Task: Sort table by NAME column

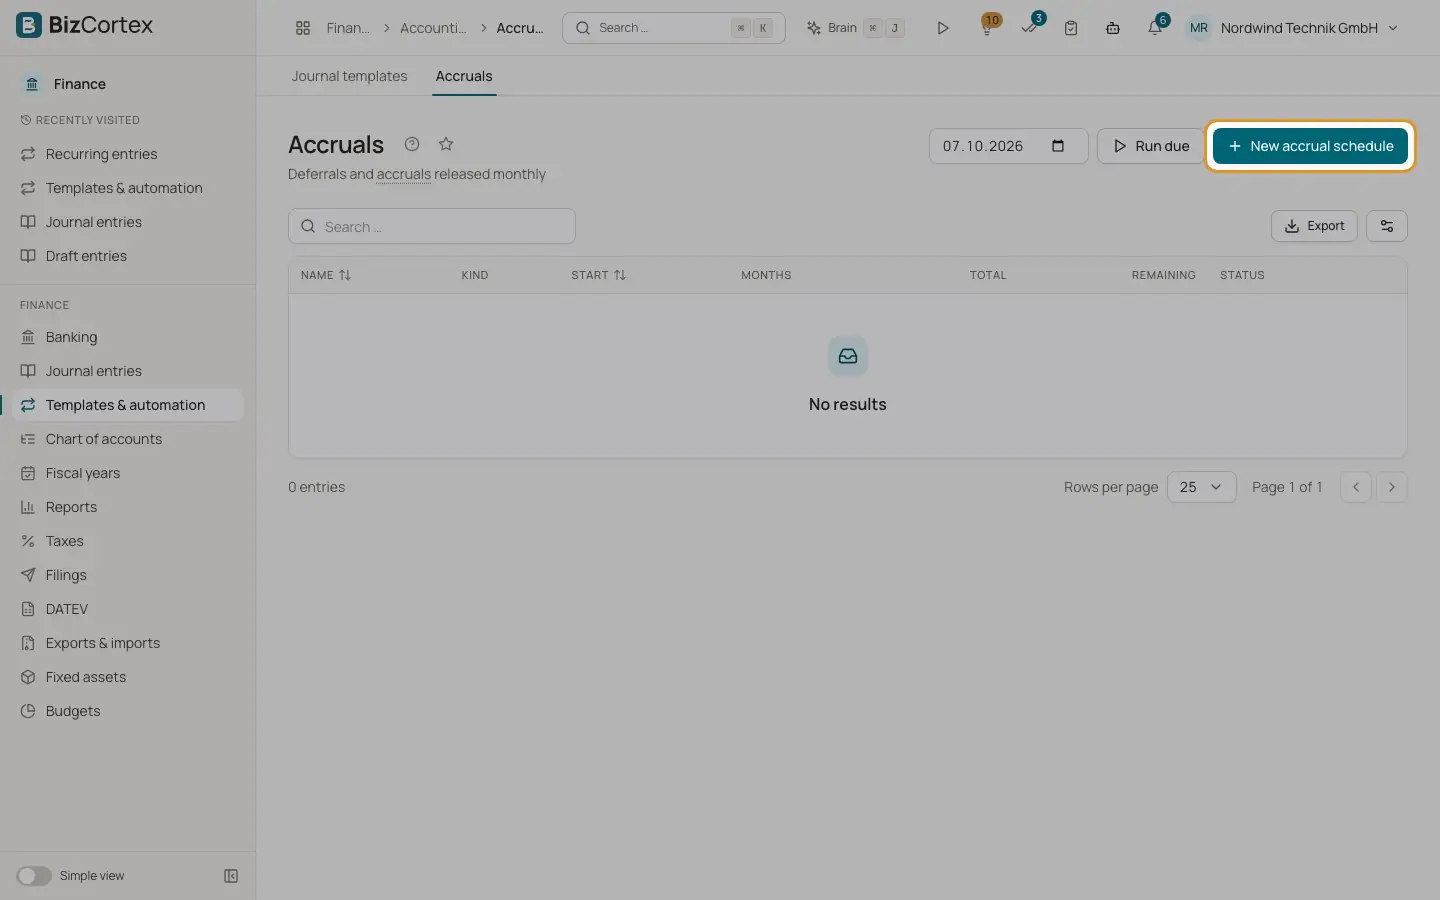Action: click(x=326, y=275)
